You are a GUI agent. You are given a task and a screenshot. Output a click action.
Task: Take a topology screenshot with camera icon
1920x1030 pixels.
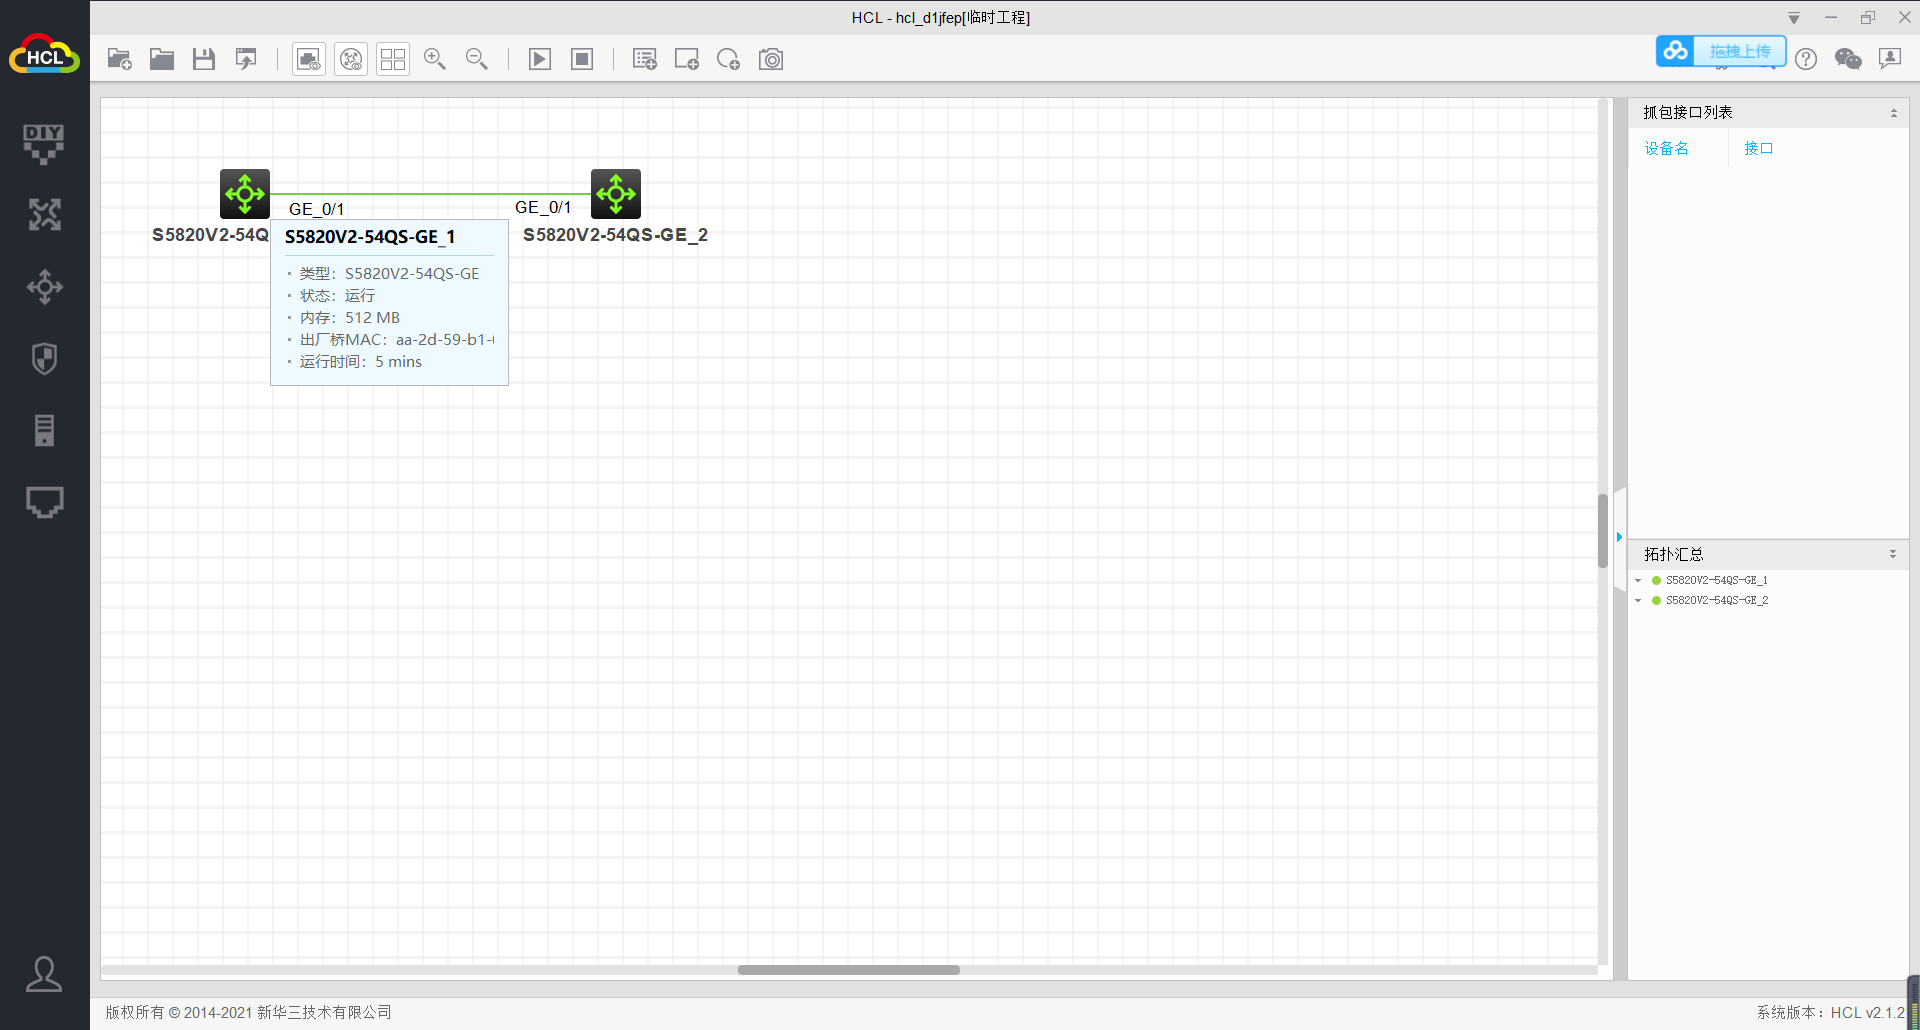point(771,59)
